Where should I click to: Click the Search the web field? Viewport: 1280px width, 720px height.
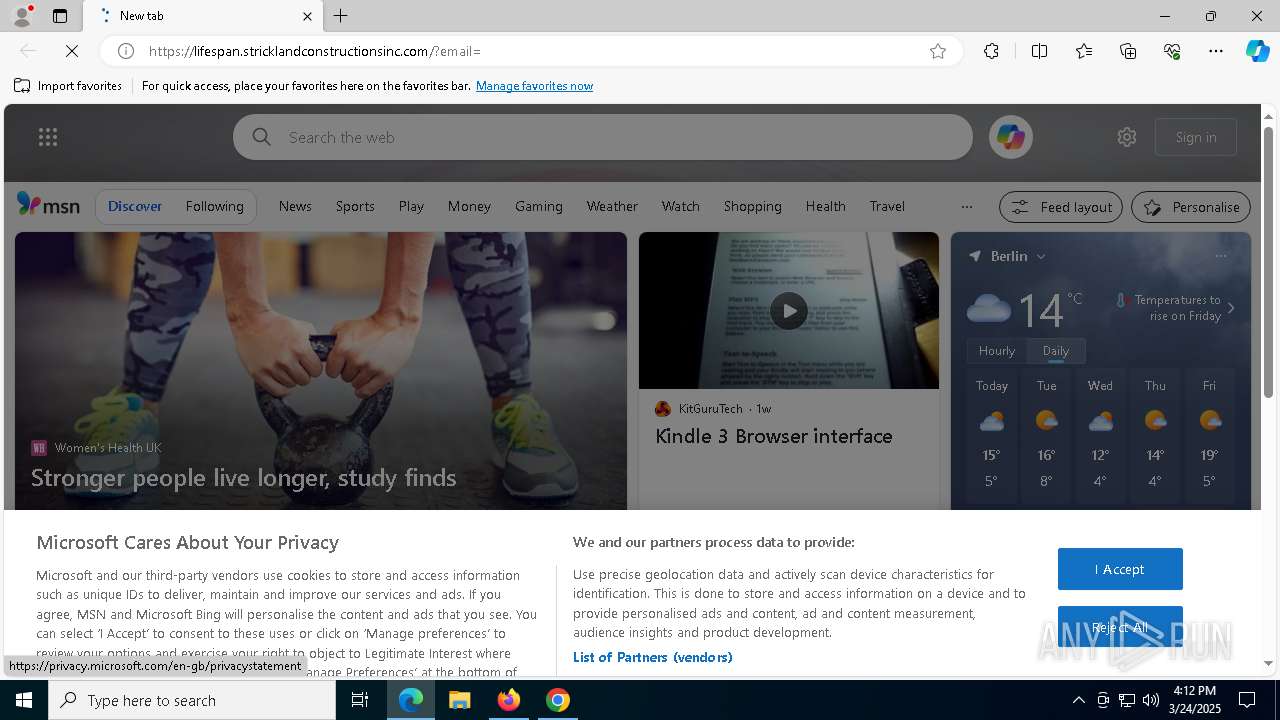(603, 137)
